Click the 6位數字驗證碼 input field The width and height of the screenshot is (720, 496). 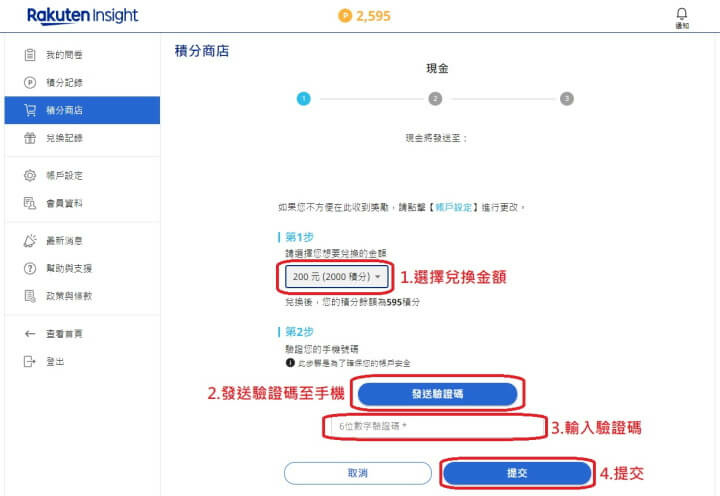435,427
